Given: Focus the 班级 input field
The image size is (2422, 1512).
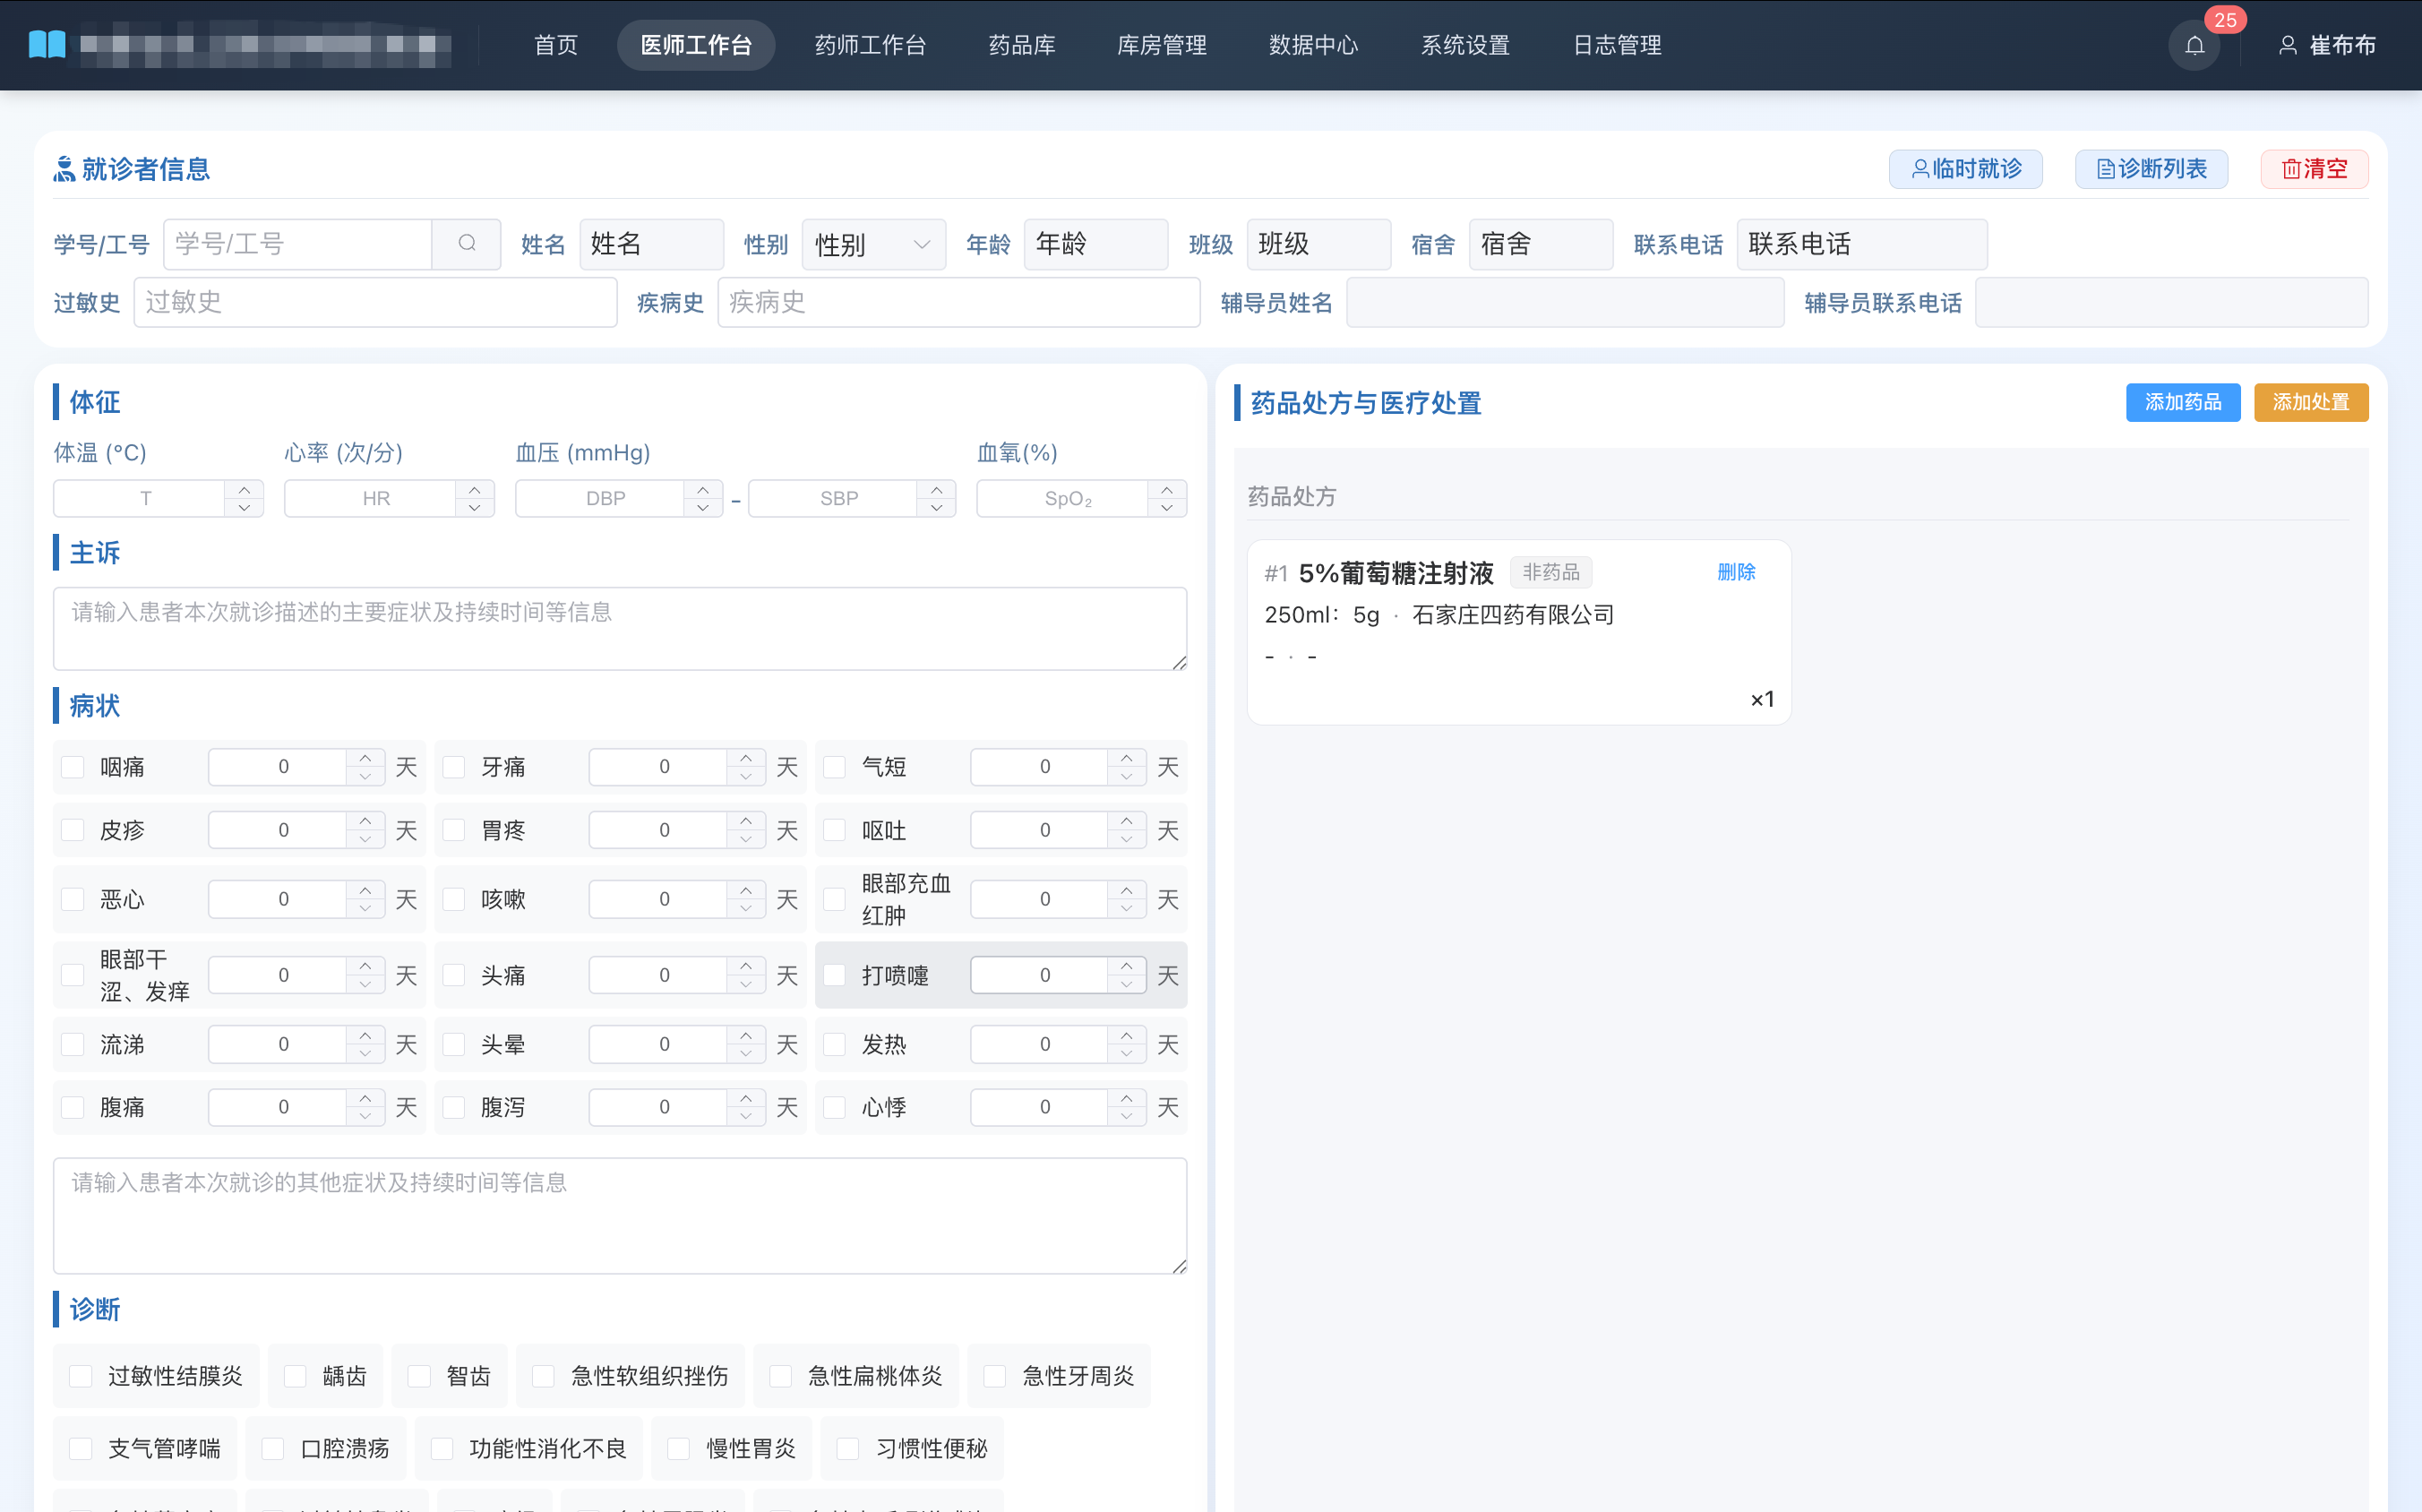Looking at the screenshot, I should pyautogui.click(x=1319, y=244).
